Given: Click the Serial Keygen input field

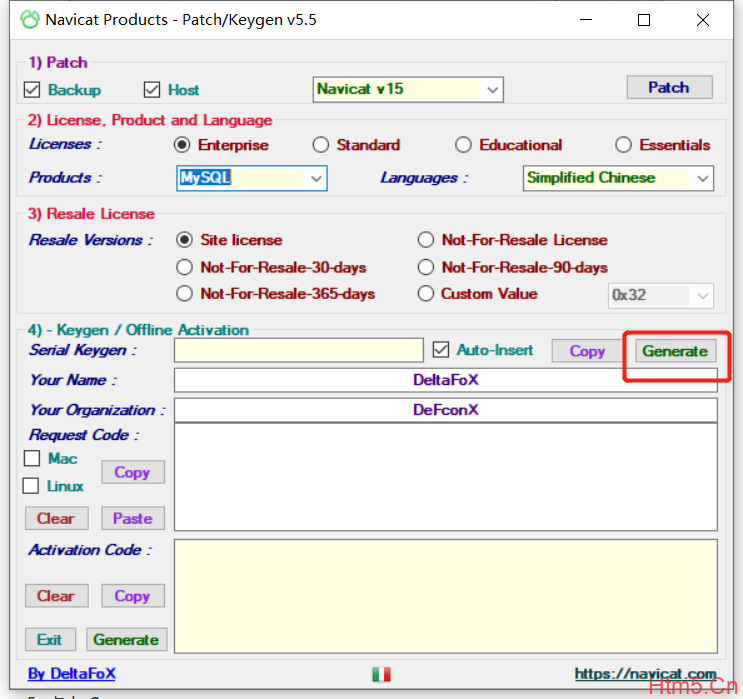Looking at the screenshot, I should (x=299, y=351).
